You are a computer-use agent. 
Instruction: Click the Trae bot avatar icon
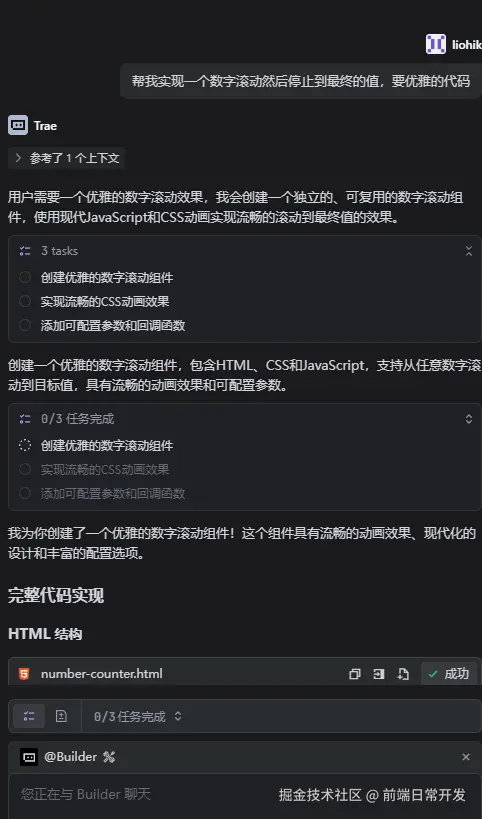point(18,125)
